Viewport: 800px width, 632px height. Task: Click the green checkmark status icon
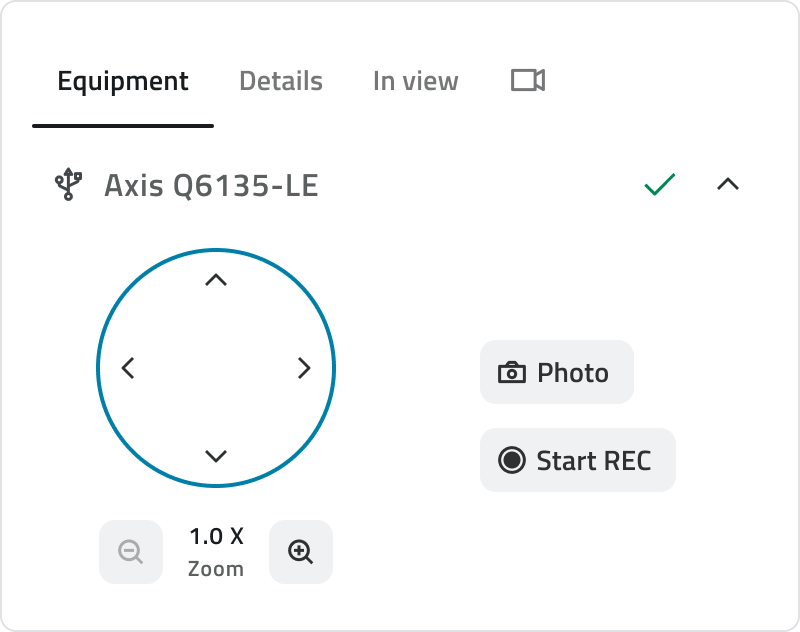[660, 184]
